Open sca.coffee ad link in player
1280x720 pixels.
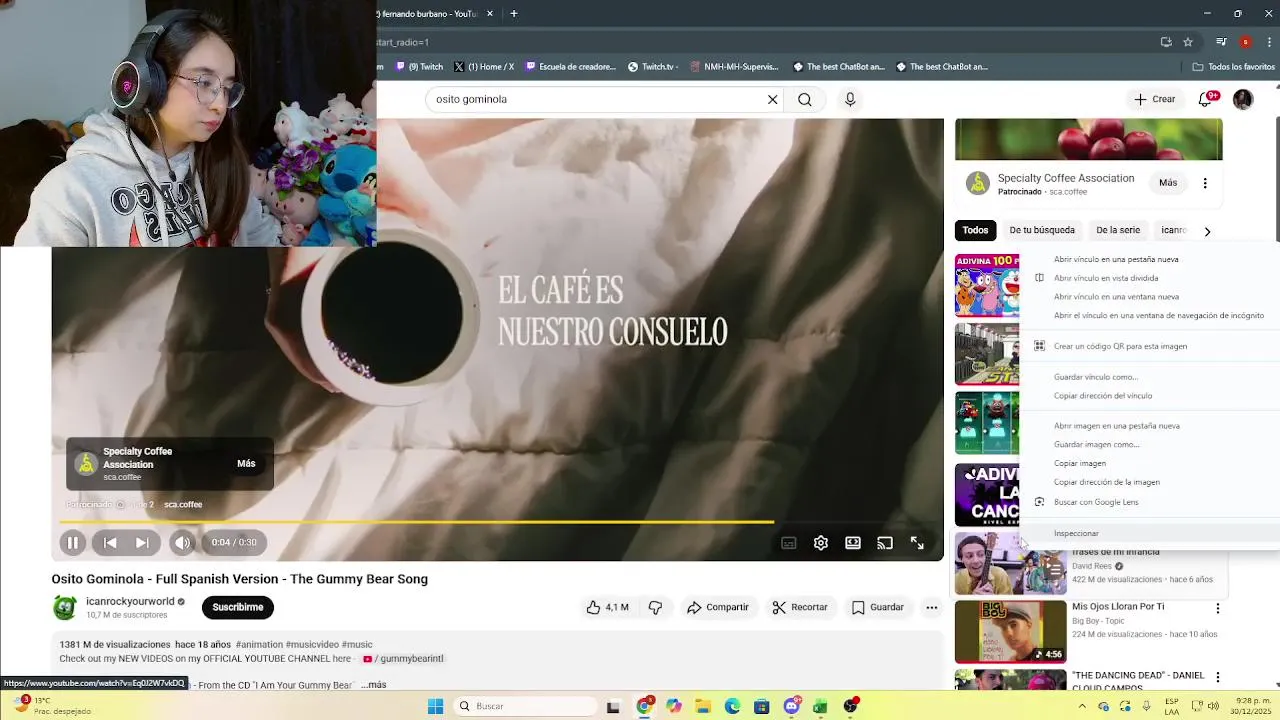pyautogui.click(x=183, y=505)
